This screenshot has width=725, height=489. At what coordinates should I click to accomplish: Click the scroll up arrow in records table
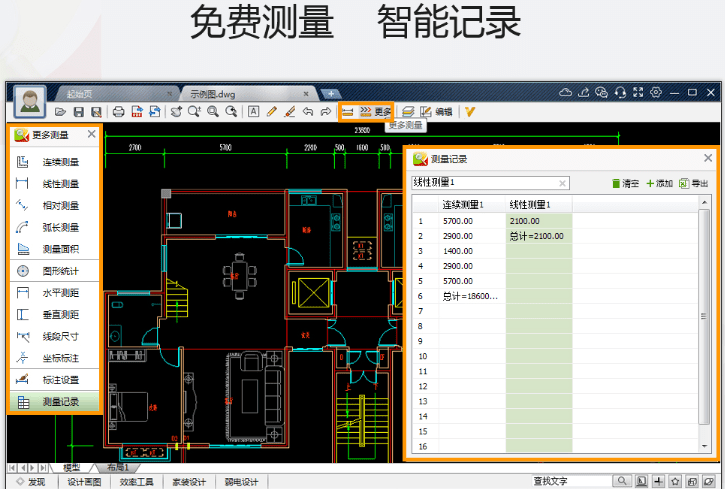point(704,202)
